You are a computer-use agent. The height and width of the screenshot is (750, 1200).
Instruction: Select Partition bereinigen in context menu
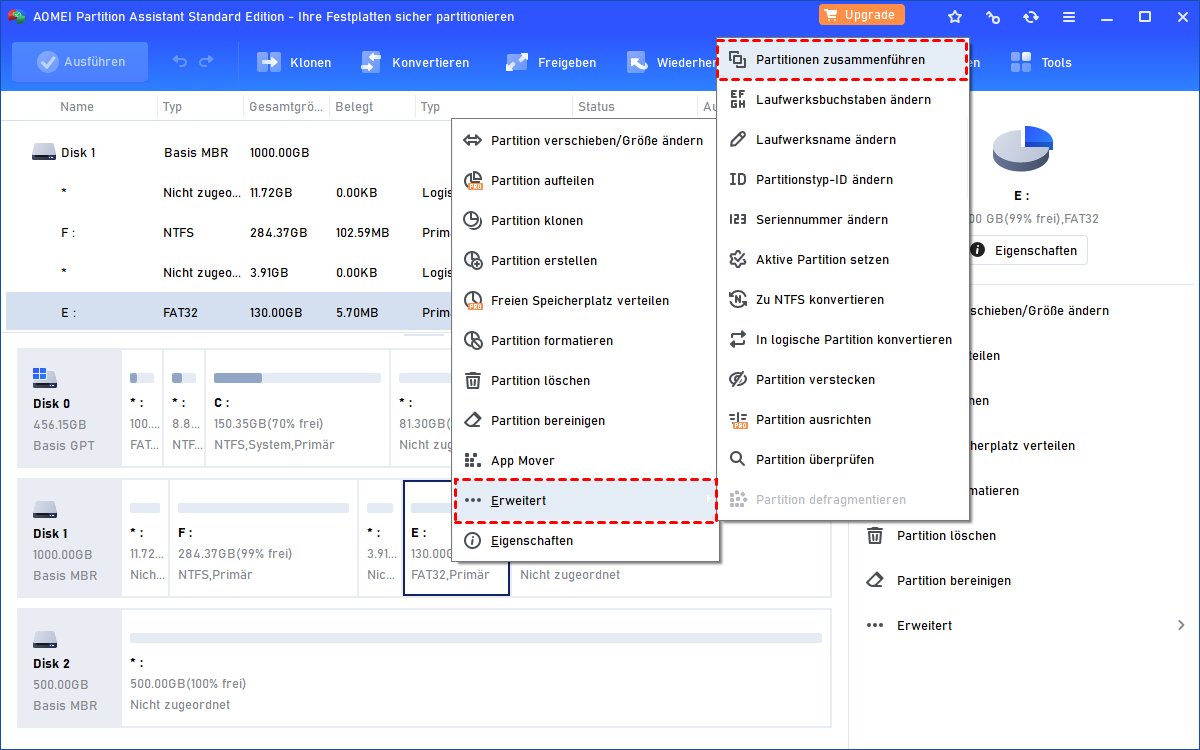pos(586,421)
